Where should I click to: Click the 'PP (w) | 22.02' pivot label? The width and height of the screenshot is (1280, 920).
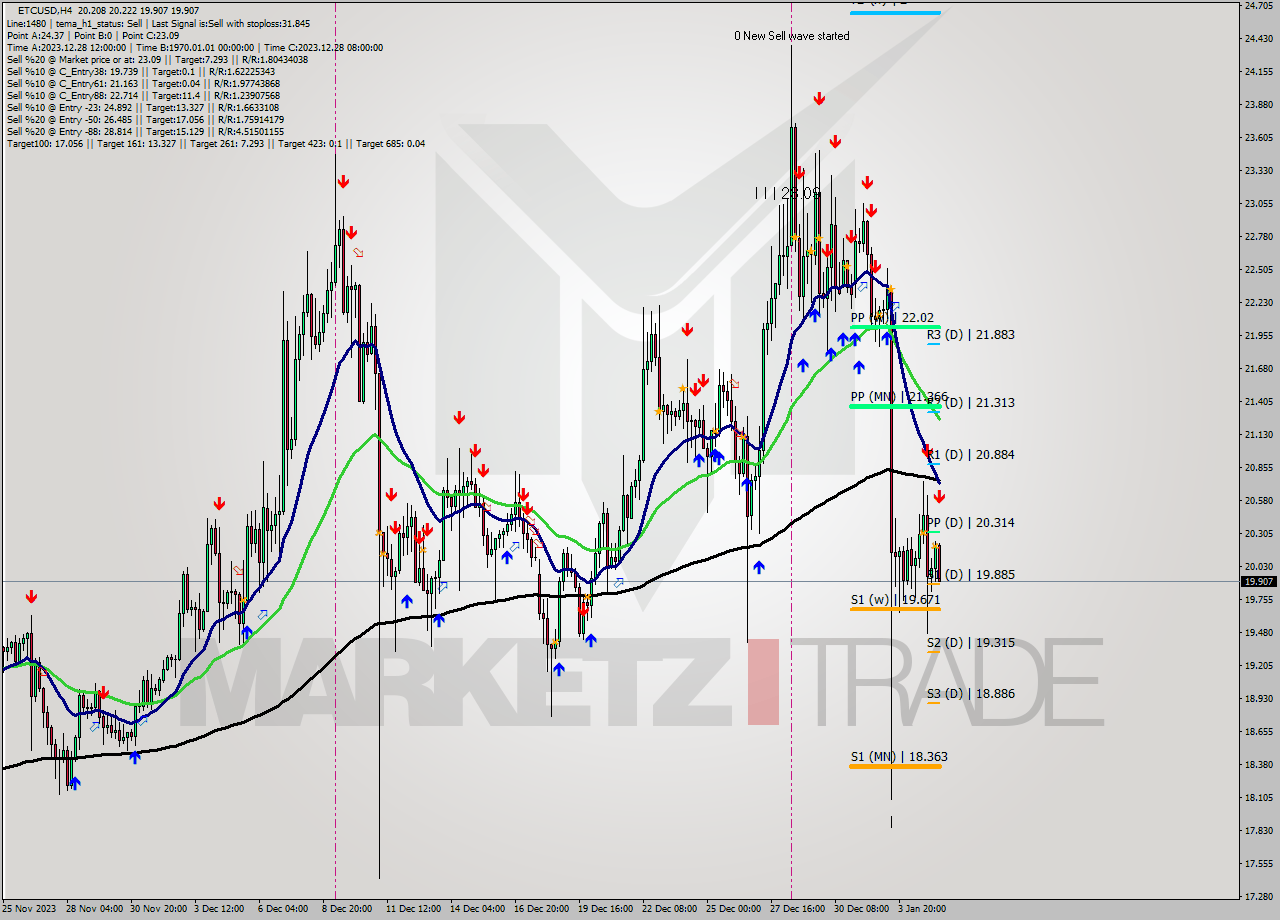(892, 318)
